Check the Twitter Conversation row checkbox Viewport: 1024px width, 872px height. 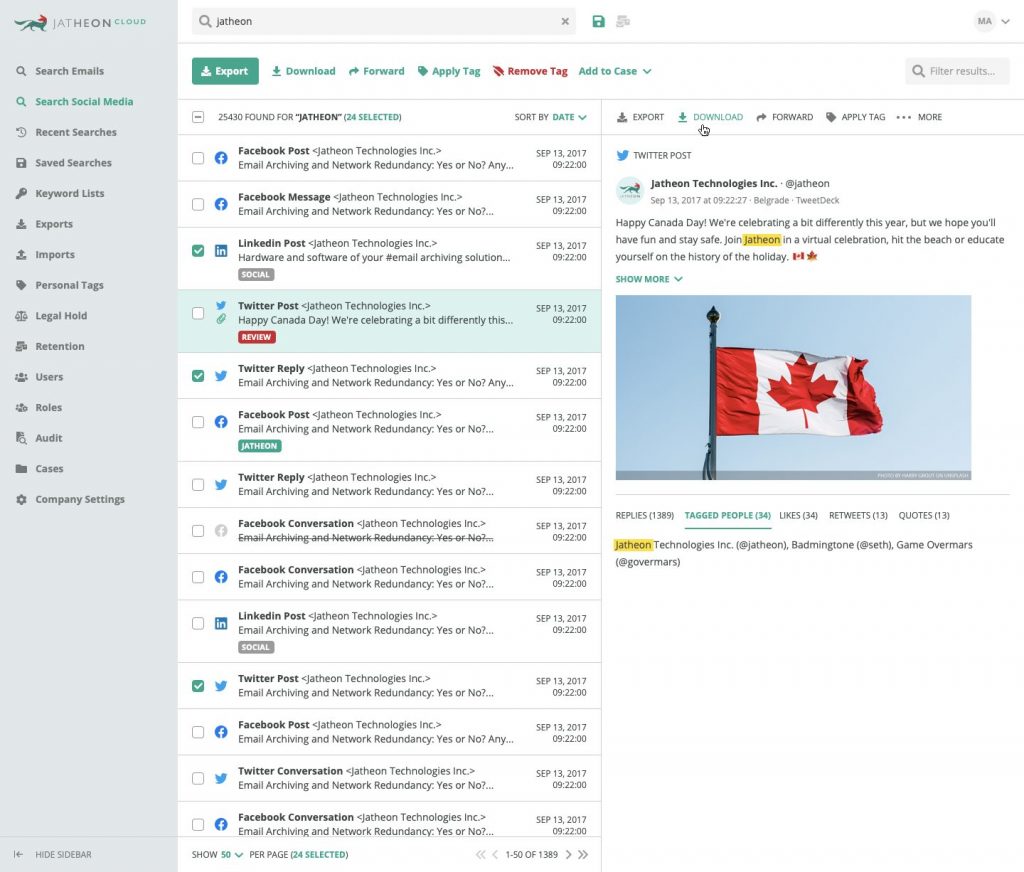pyautogui.click(x=198, y=779)
